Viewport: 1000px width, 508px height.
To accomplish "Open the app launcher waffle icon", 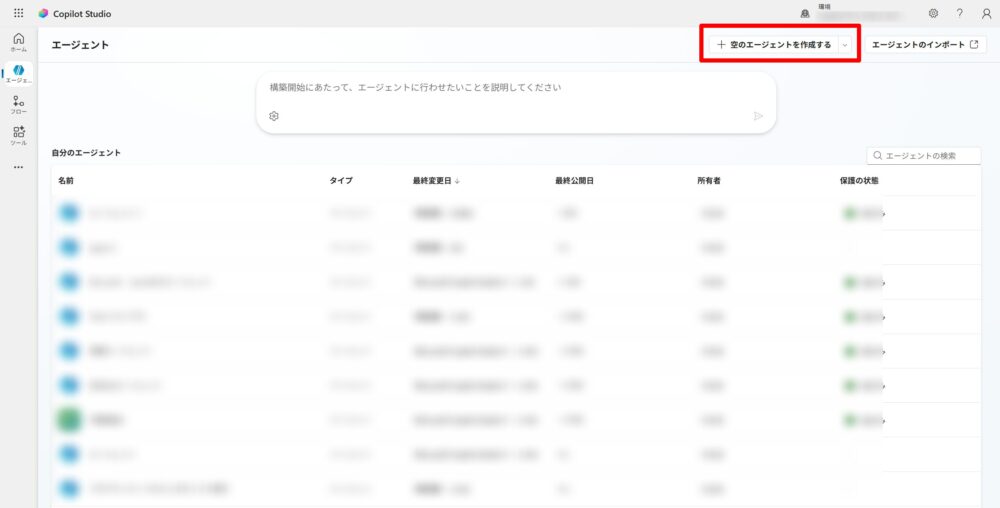I will coord(18,13).
